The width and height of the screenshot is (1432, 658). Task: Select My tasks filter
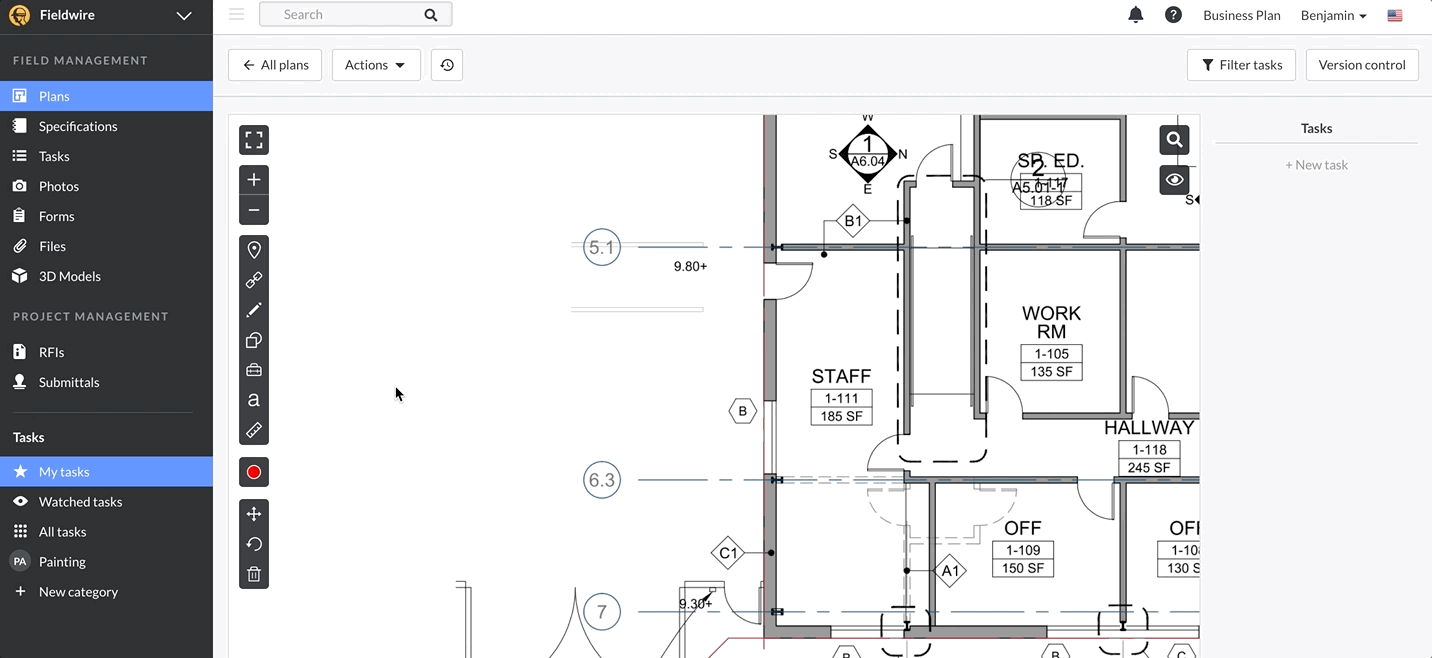click(106, 472)
